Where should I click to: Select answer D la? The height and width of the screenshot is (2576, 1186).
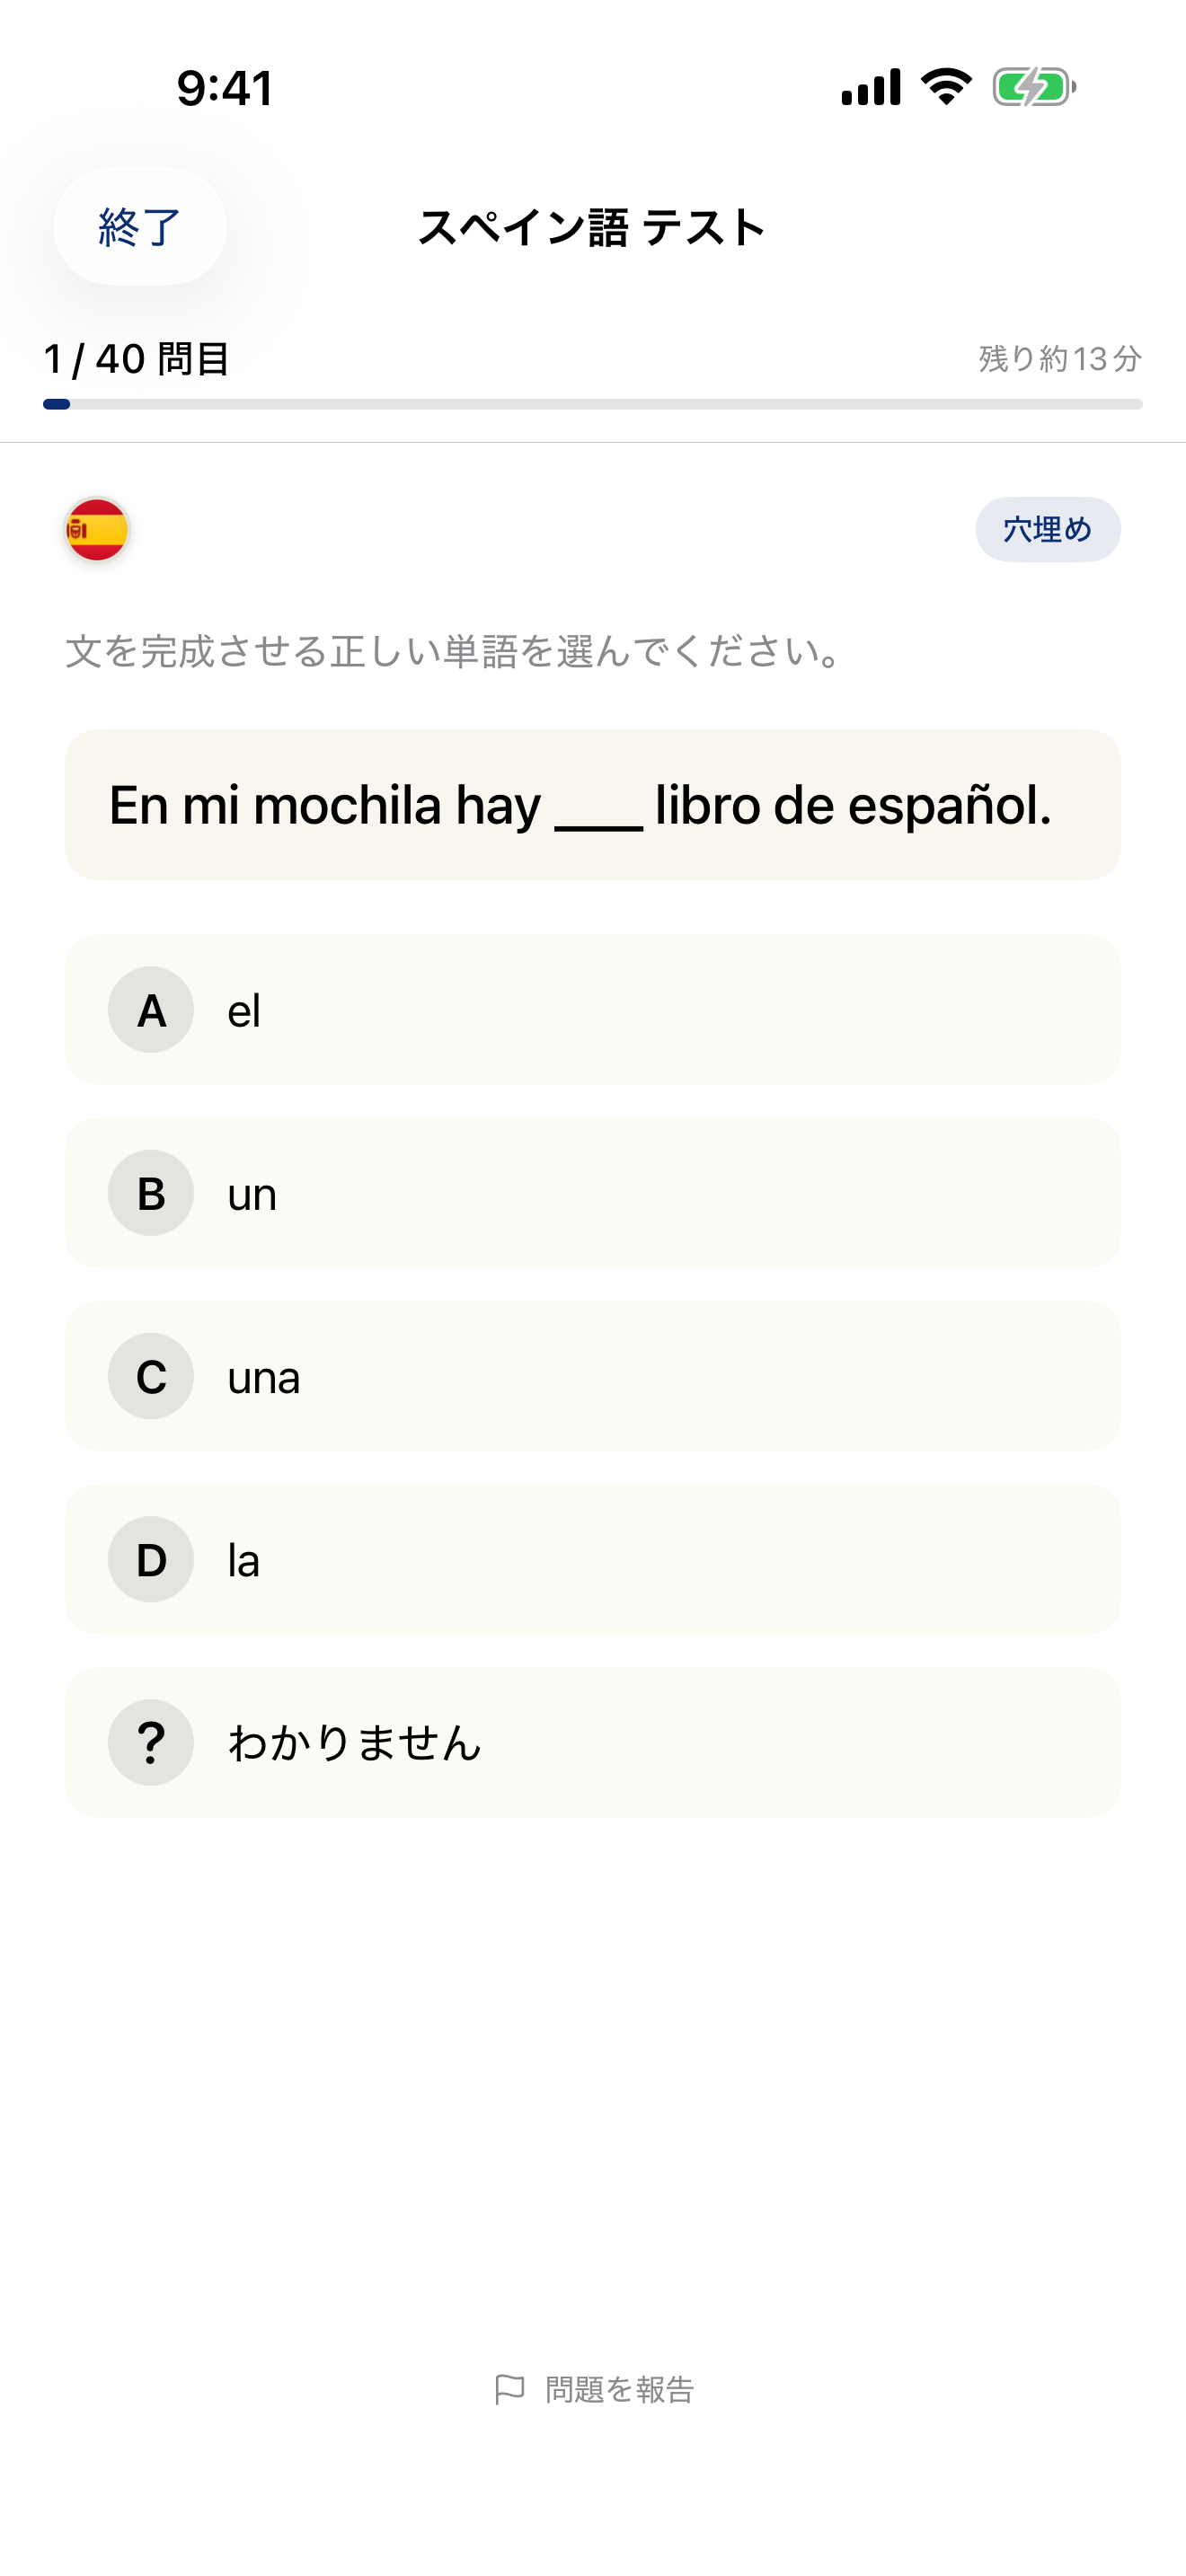592,1559
